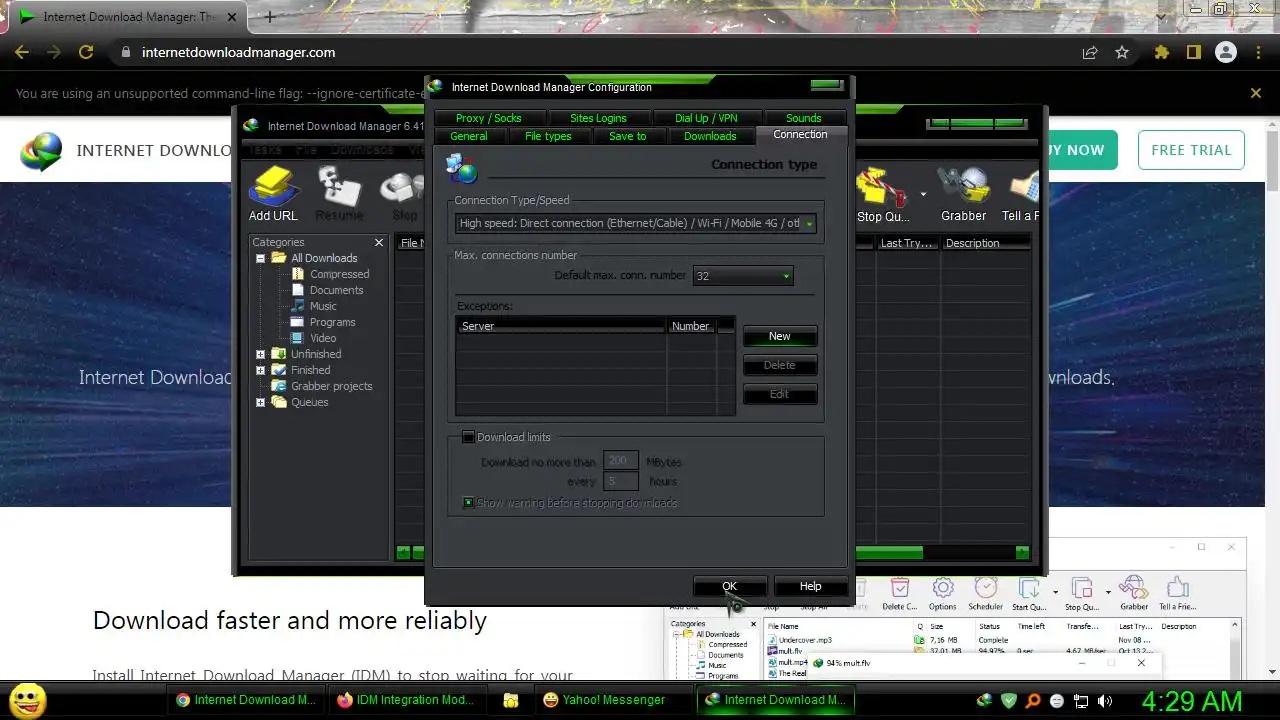The height and width of the screenshot is (720, 1280).
Task: Open the Connection Type/Speed dropdown
Action: (x=636, y=223)
